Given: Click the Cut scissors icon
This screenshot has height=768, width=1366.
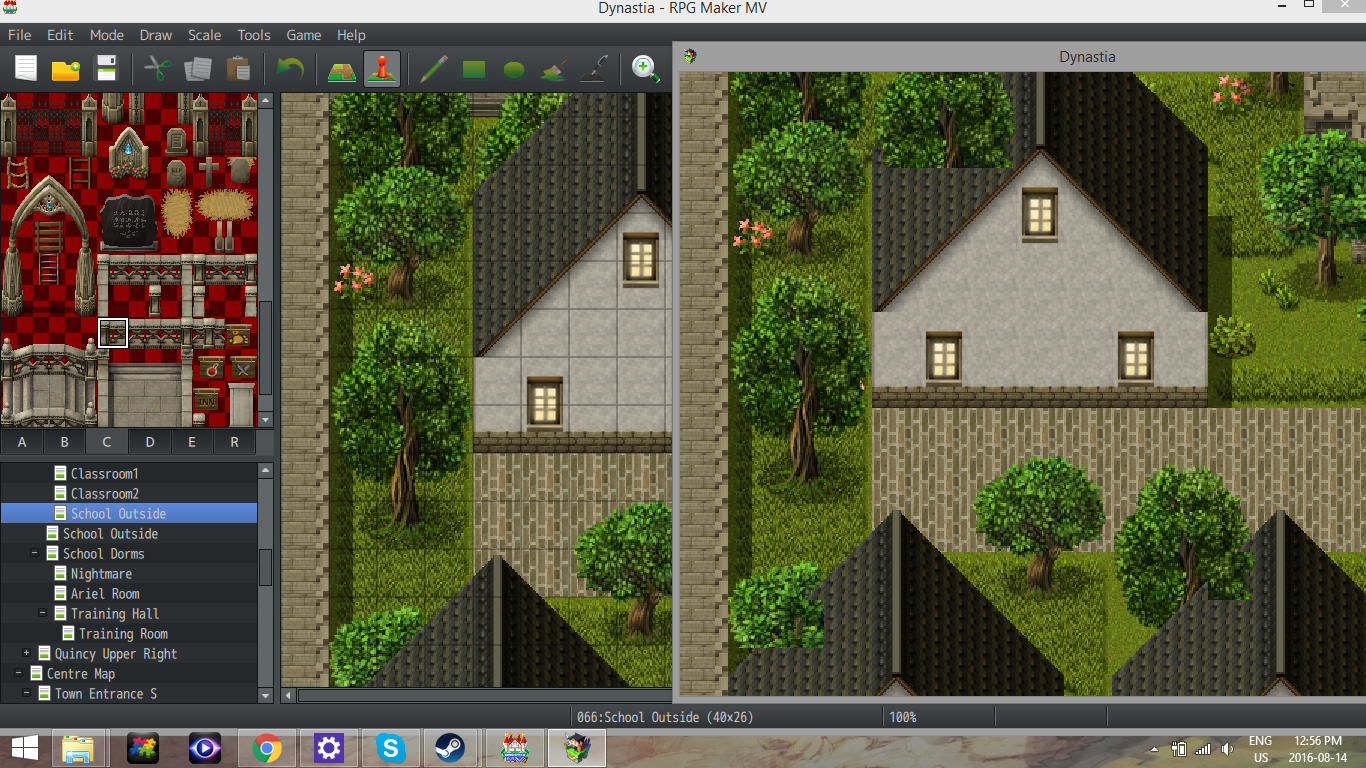Looking at the screenshot, I should click(x=158, y=69).
